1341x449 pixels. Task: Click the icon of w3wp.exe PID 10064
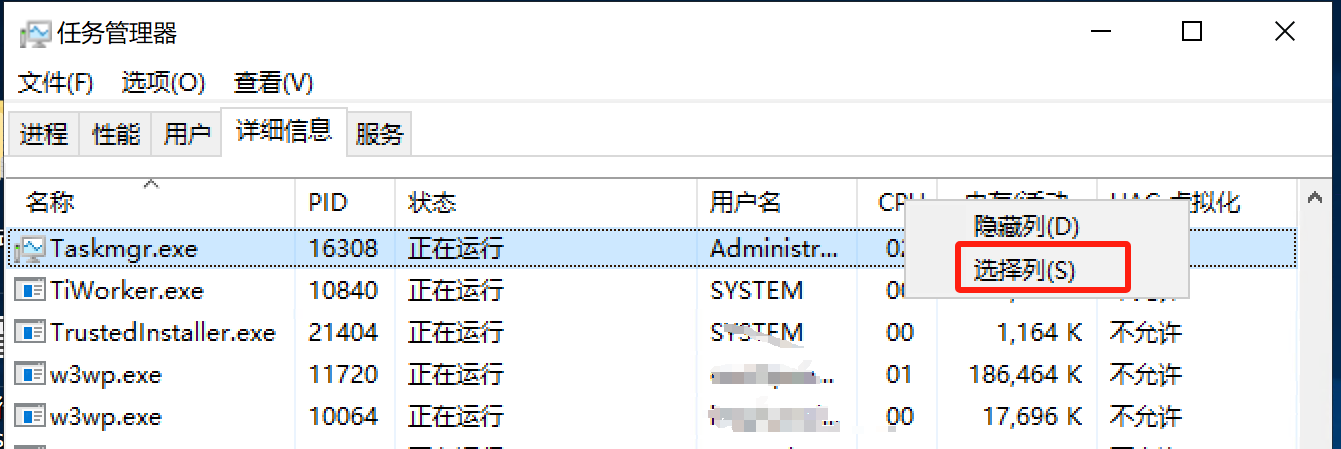coord(32,416)
